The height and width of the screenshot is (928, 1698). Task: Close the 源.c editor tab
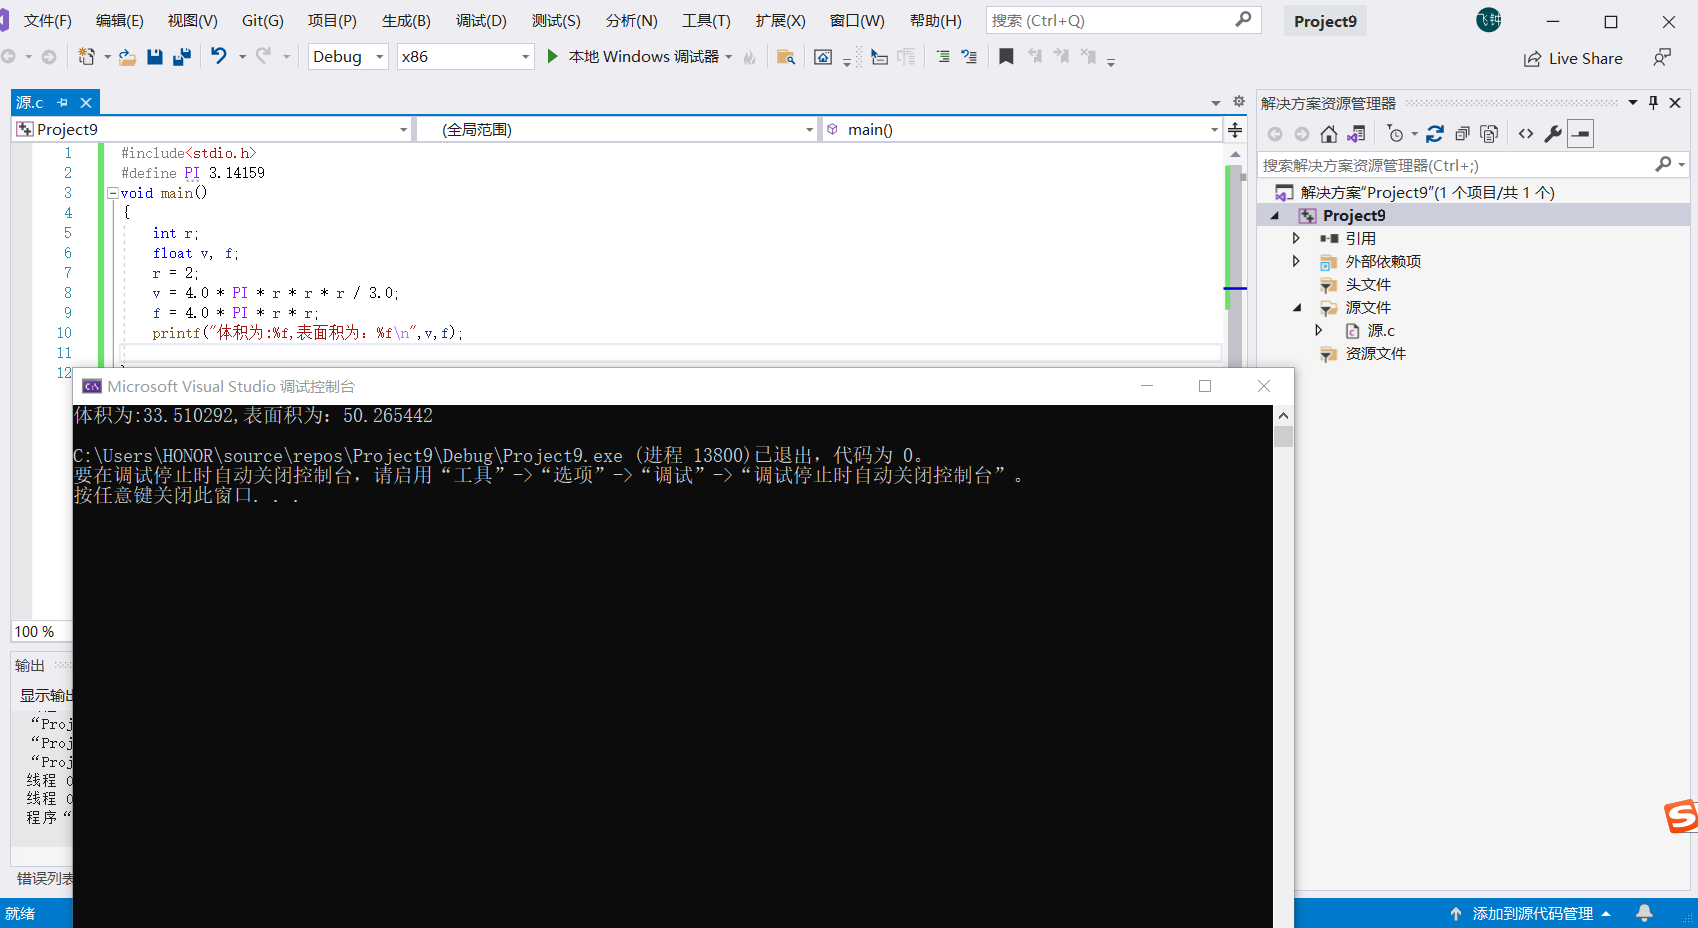click(86, 102)
